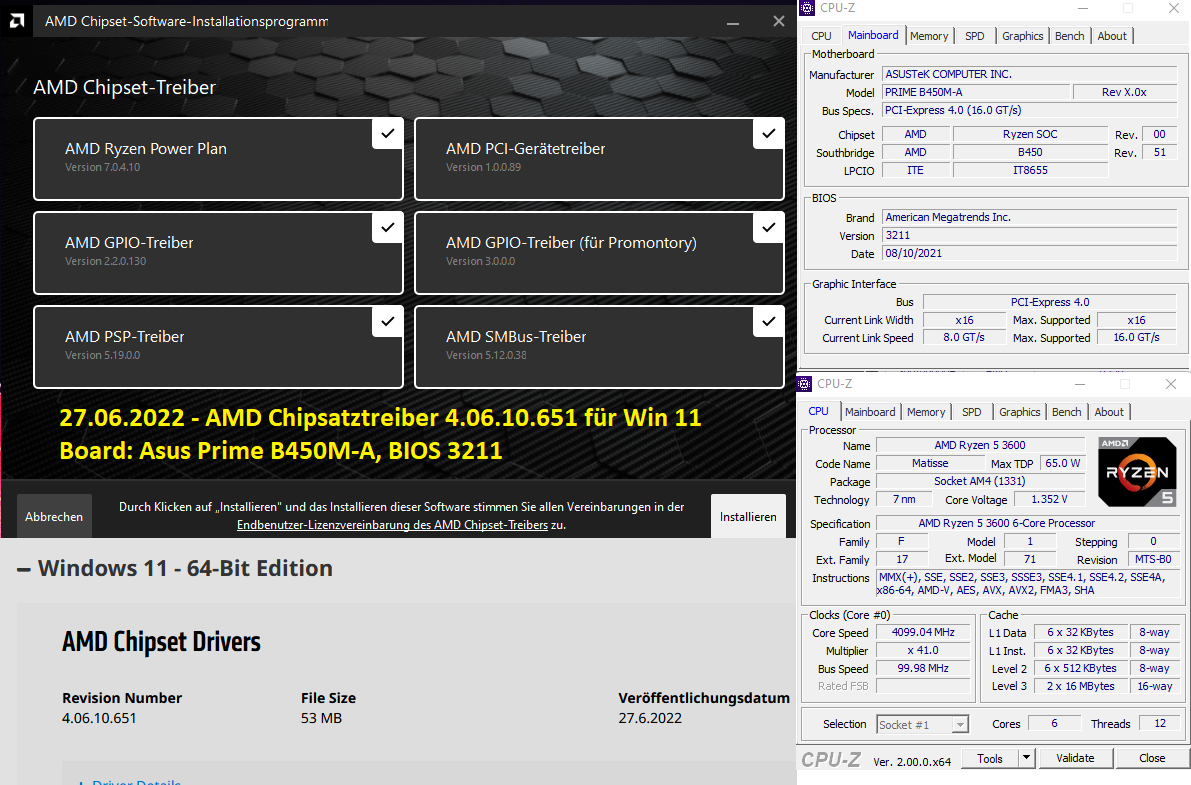Click the Core Voltage 1.352 V value
Image resolution: width=1191 pixels, height=785 pixels.
1049,499
